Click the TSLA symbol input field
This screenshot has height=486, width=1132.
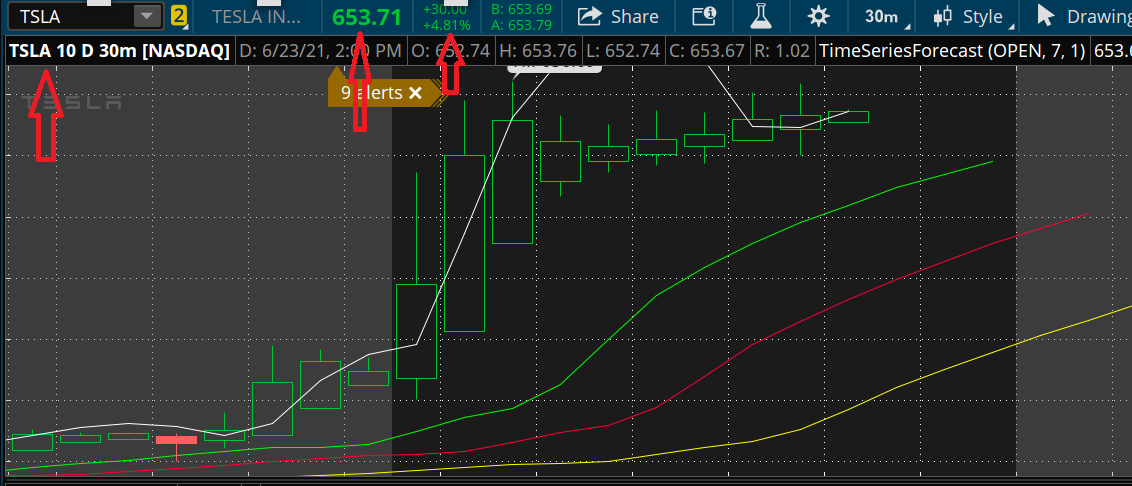pyautogui.click(x=70, y=16)
